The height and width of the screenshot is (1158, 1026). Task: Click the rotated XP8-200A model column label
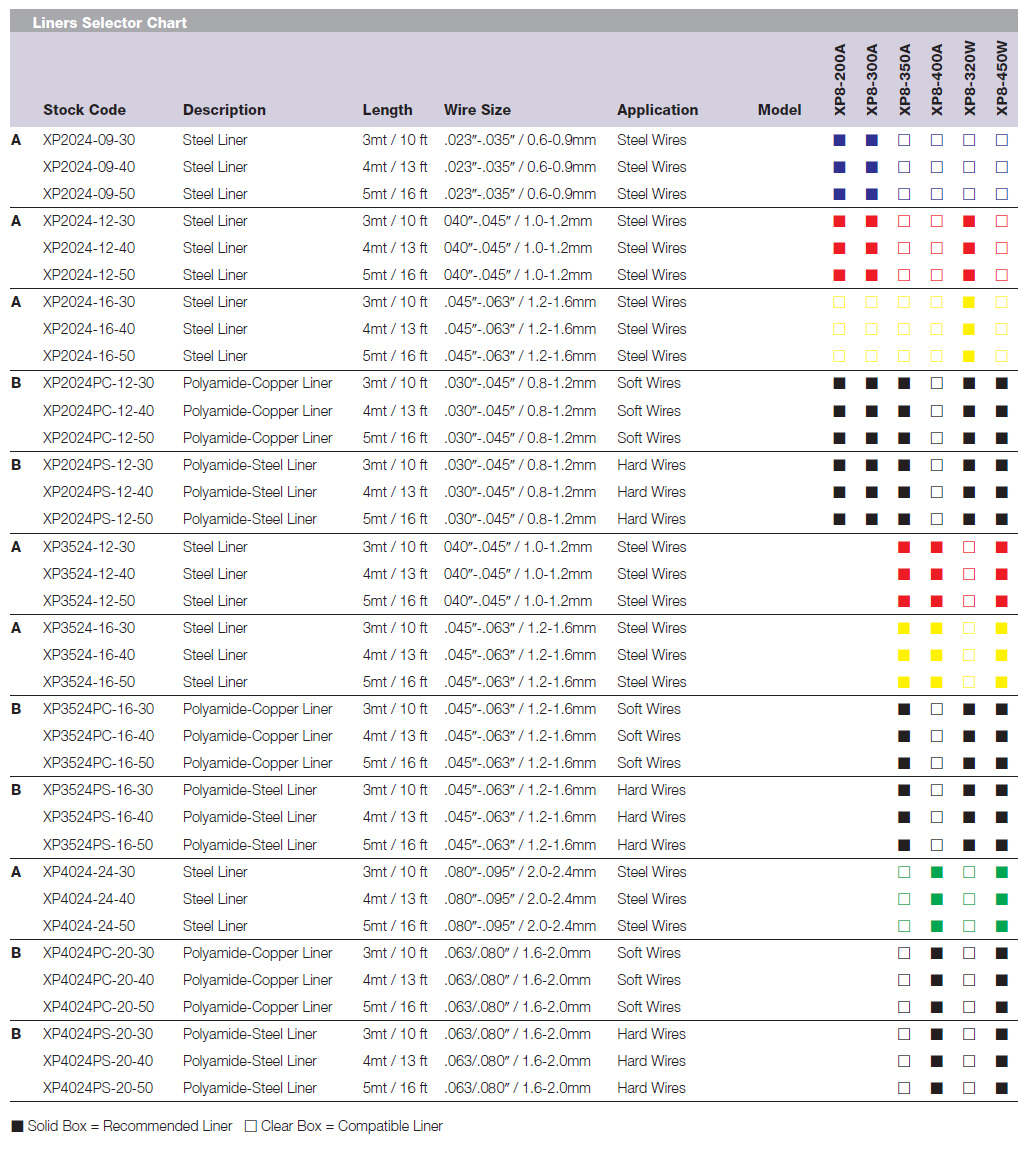coord(840,77)
